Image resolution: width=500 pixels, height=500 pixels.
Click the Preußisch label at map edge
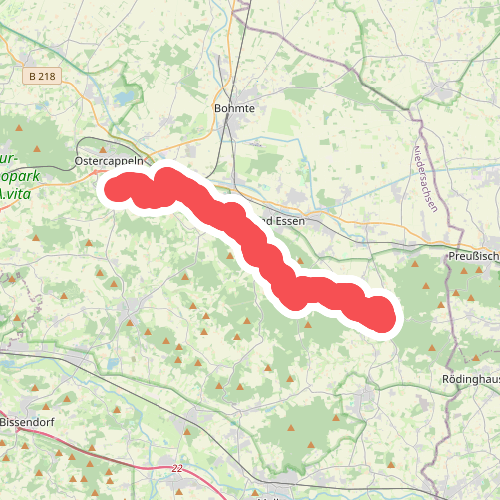(x=474, y=256)
